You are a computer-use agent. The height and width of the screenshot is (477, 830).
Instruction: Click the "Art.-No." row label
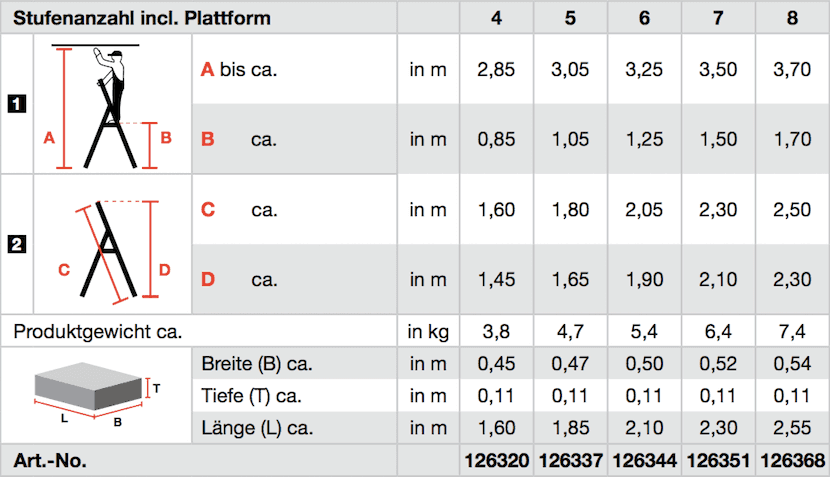point(50,462)
